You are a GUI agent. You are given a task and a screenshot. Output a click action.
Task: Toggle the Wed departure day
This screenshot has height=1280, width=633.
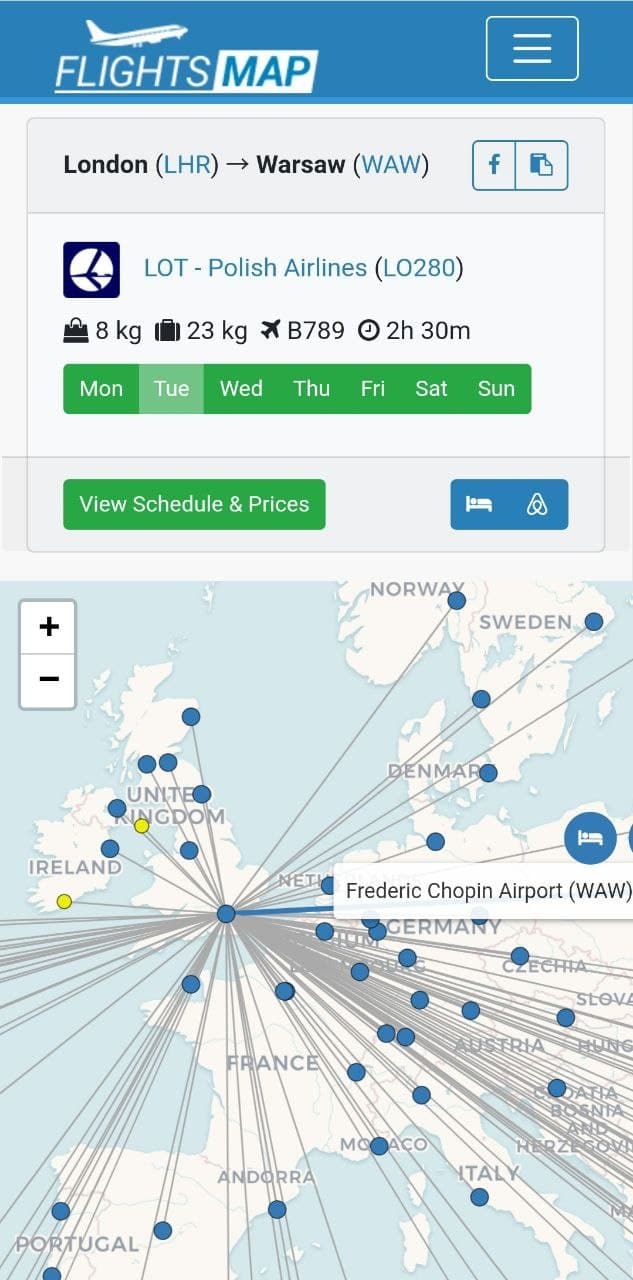click(x=240, y=389)
